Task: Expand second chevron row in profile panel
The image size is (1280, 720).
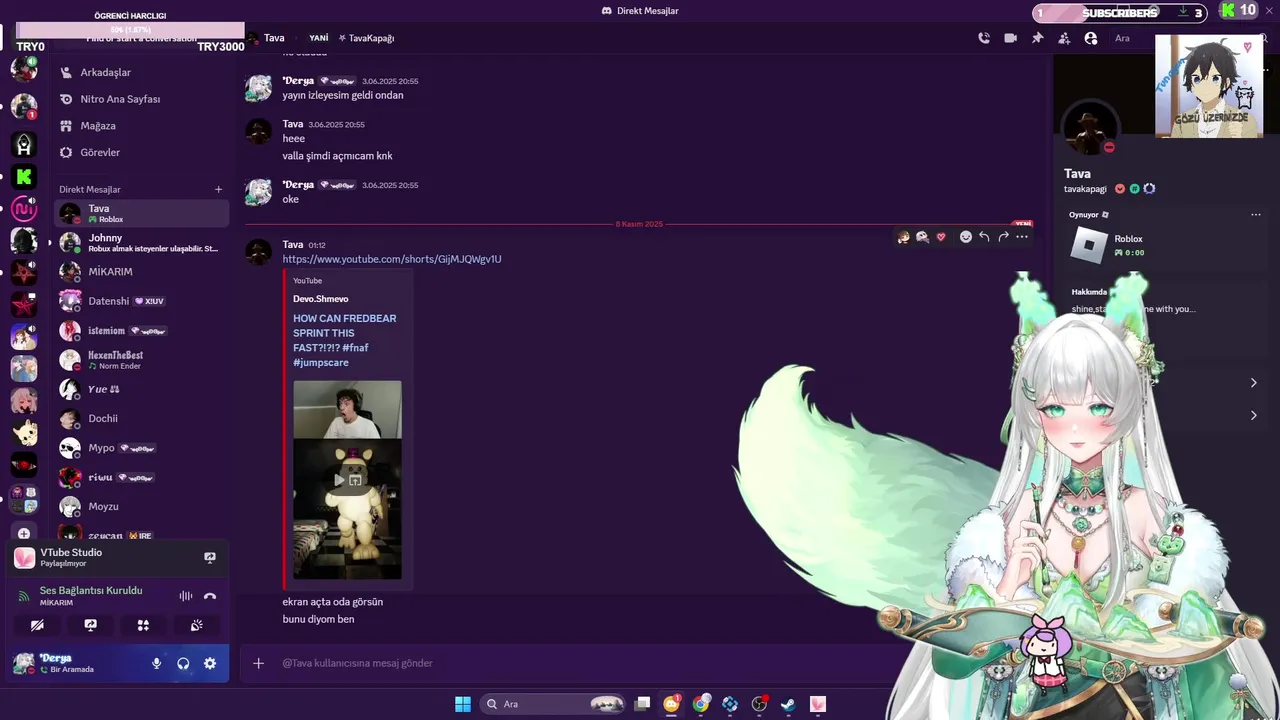Action: (x=1253, y=416)
